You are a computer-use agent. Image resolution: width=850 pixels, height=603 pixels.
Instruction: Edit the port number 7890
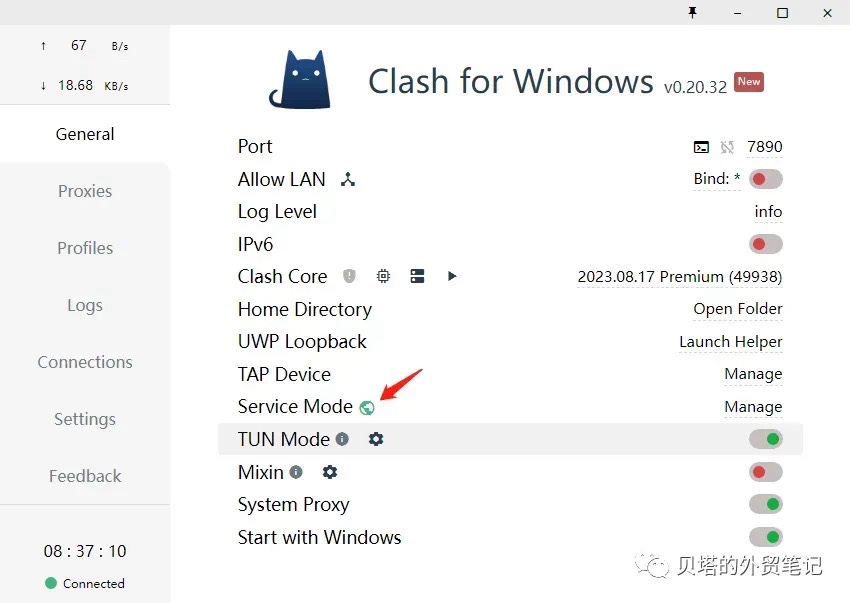point(764,147)
